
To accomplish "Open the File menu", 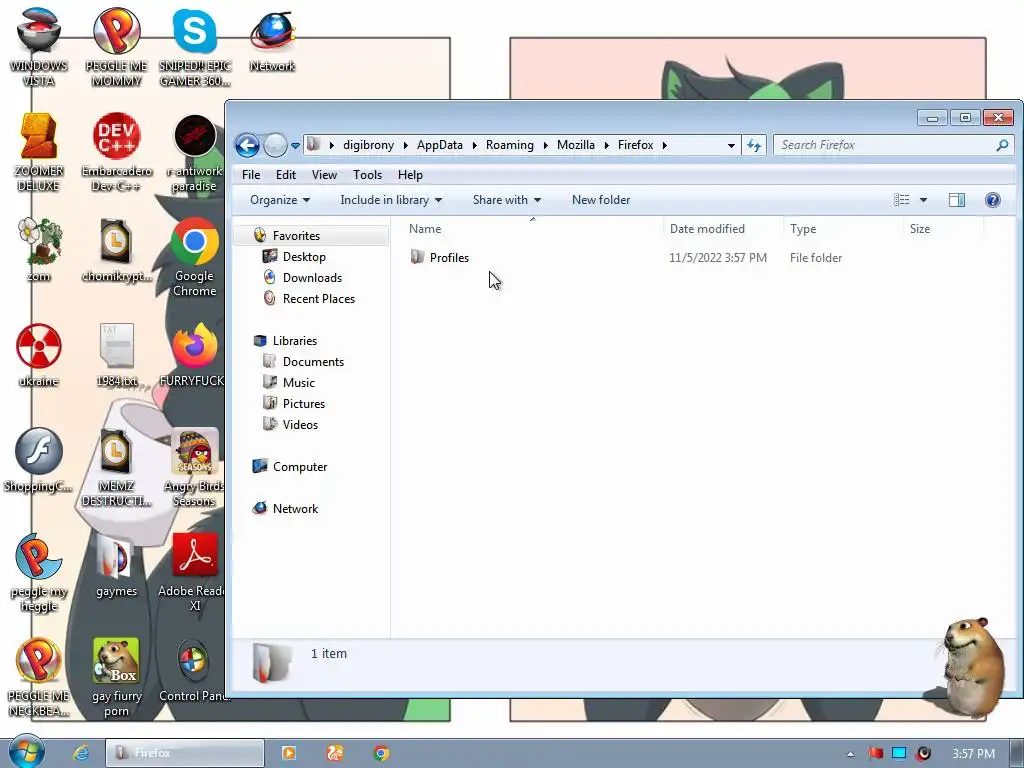I will pyautogui.click(x=251, y=175).
